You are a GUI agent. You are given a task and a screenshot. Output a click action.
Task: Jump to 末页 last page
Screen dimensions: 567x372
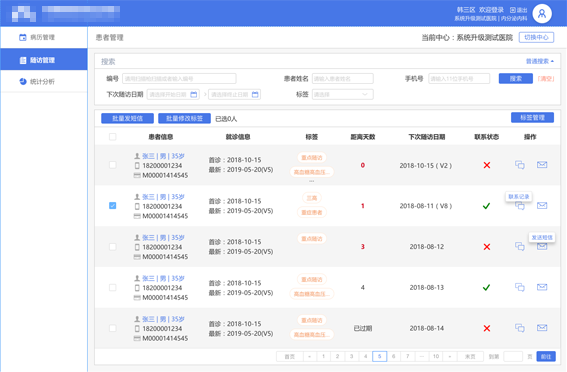click(x=470, y=356)
